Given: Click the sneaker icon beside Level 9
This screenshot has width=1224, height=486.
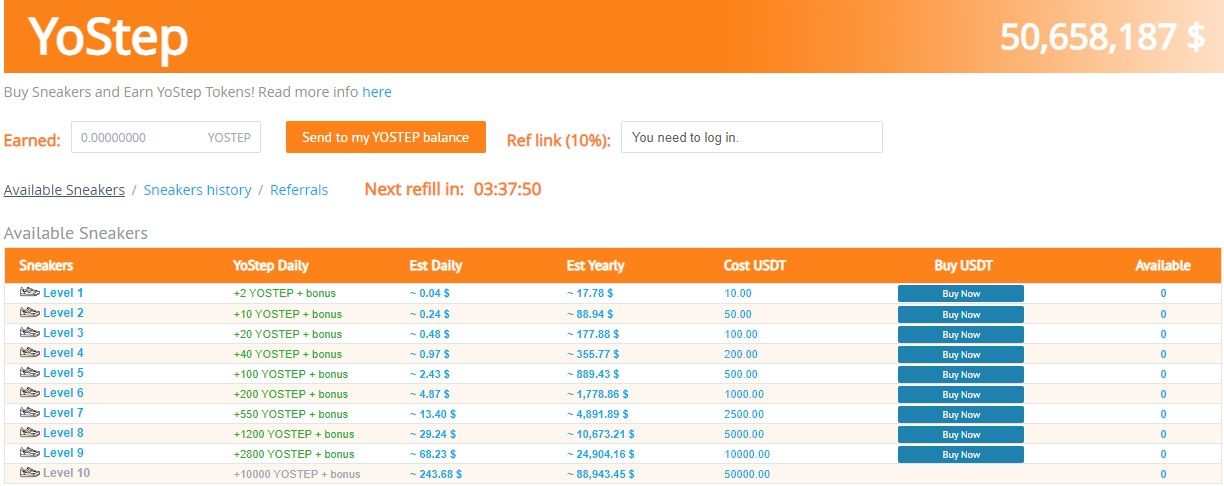Looking at the screenshot, I should point(29,453).
